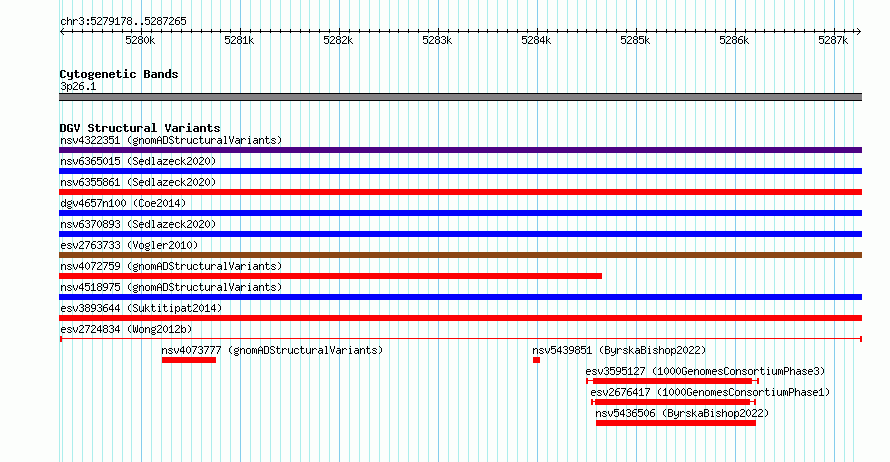Image resolution: width=890 pixels, height=462 pixels.
Task: Select the red nsv5436506 variant bar
Action: pyautogui.click(x=675, y=423)
